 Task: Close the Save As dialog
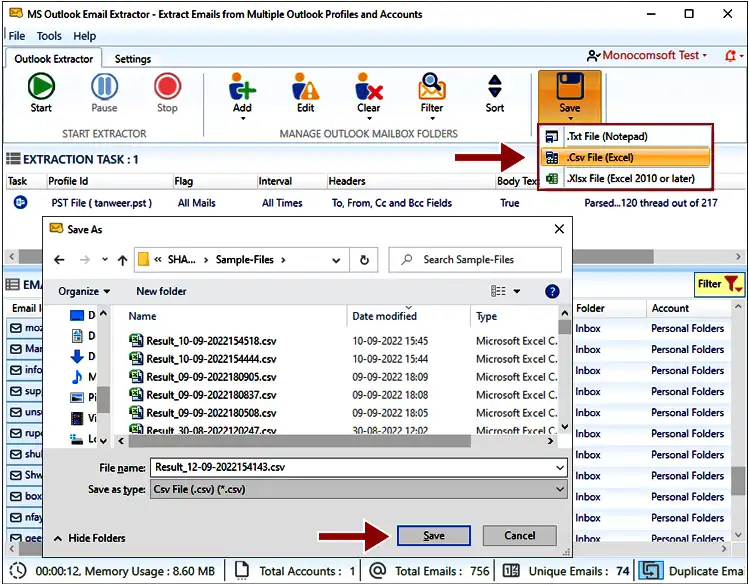[x=559, y=229]
